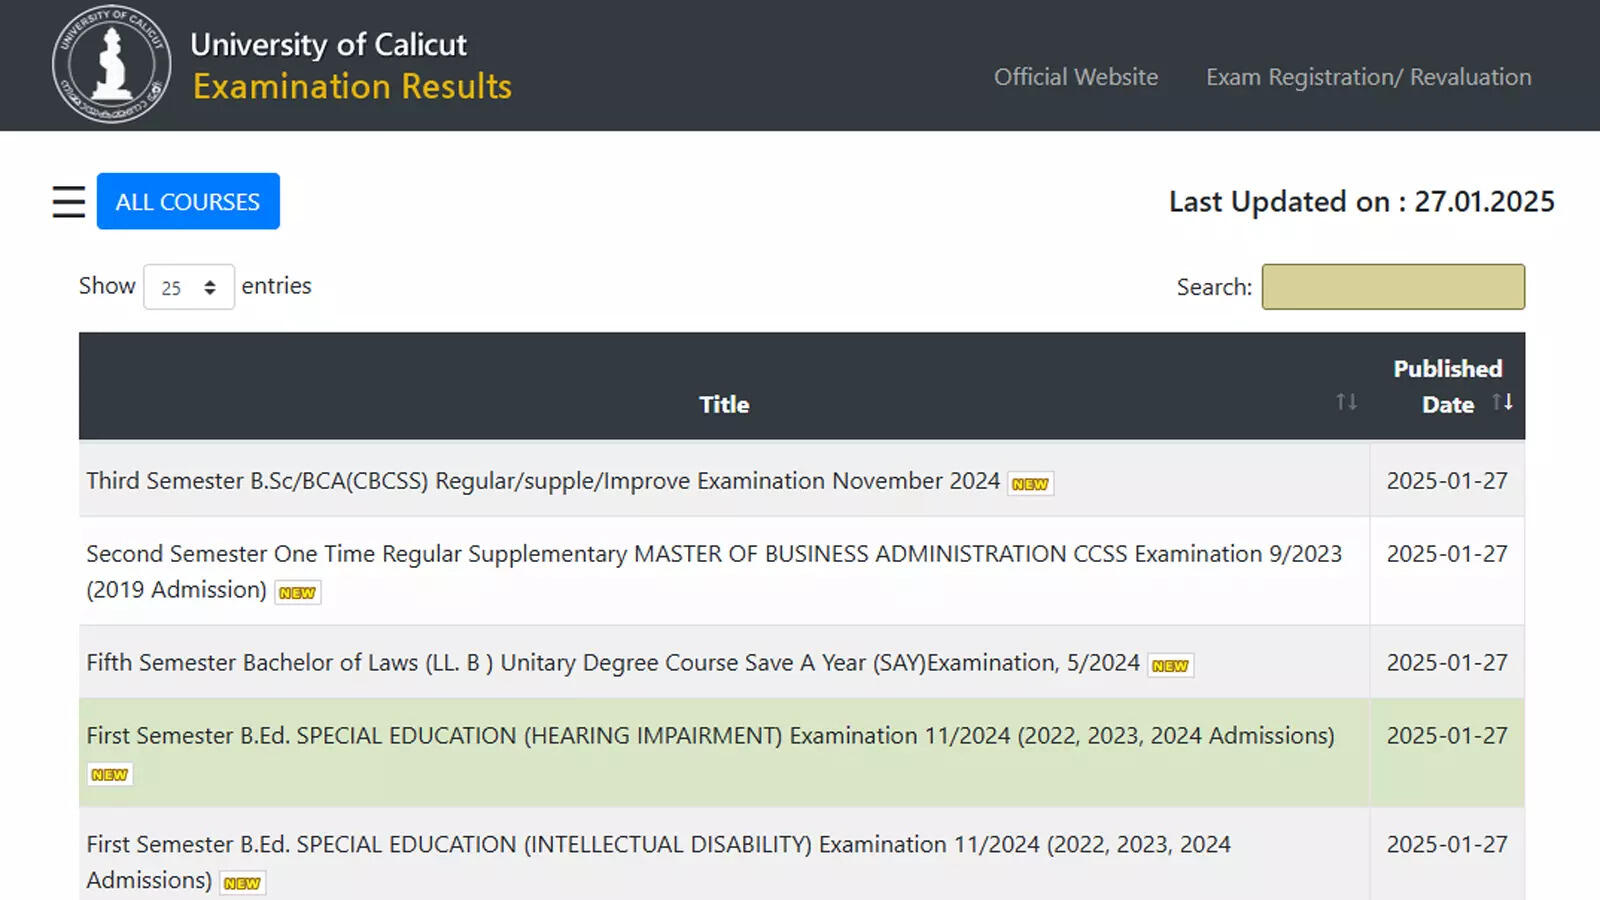Click inside the Search field
The width and height of the screenshot is (1600, 900).
[x=1393, y=287]
